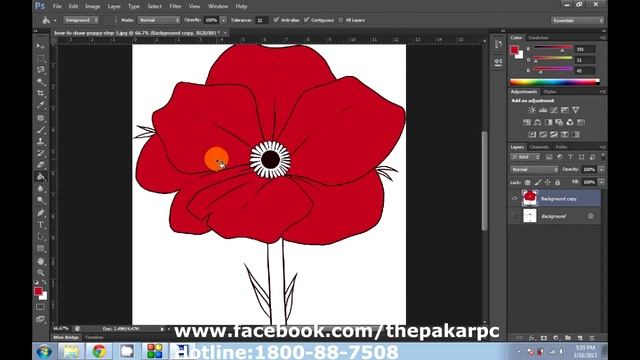Open the Image menu

coord(93,6)
